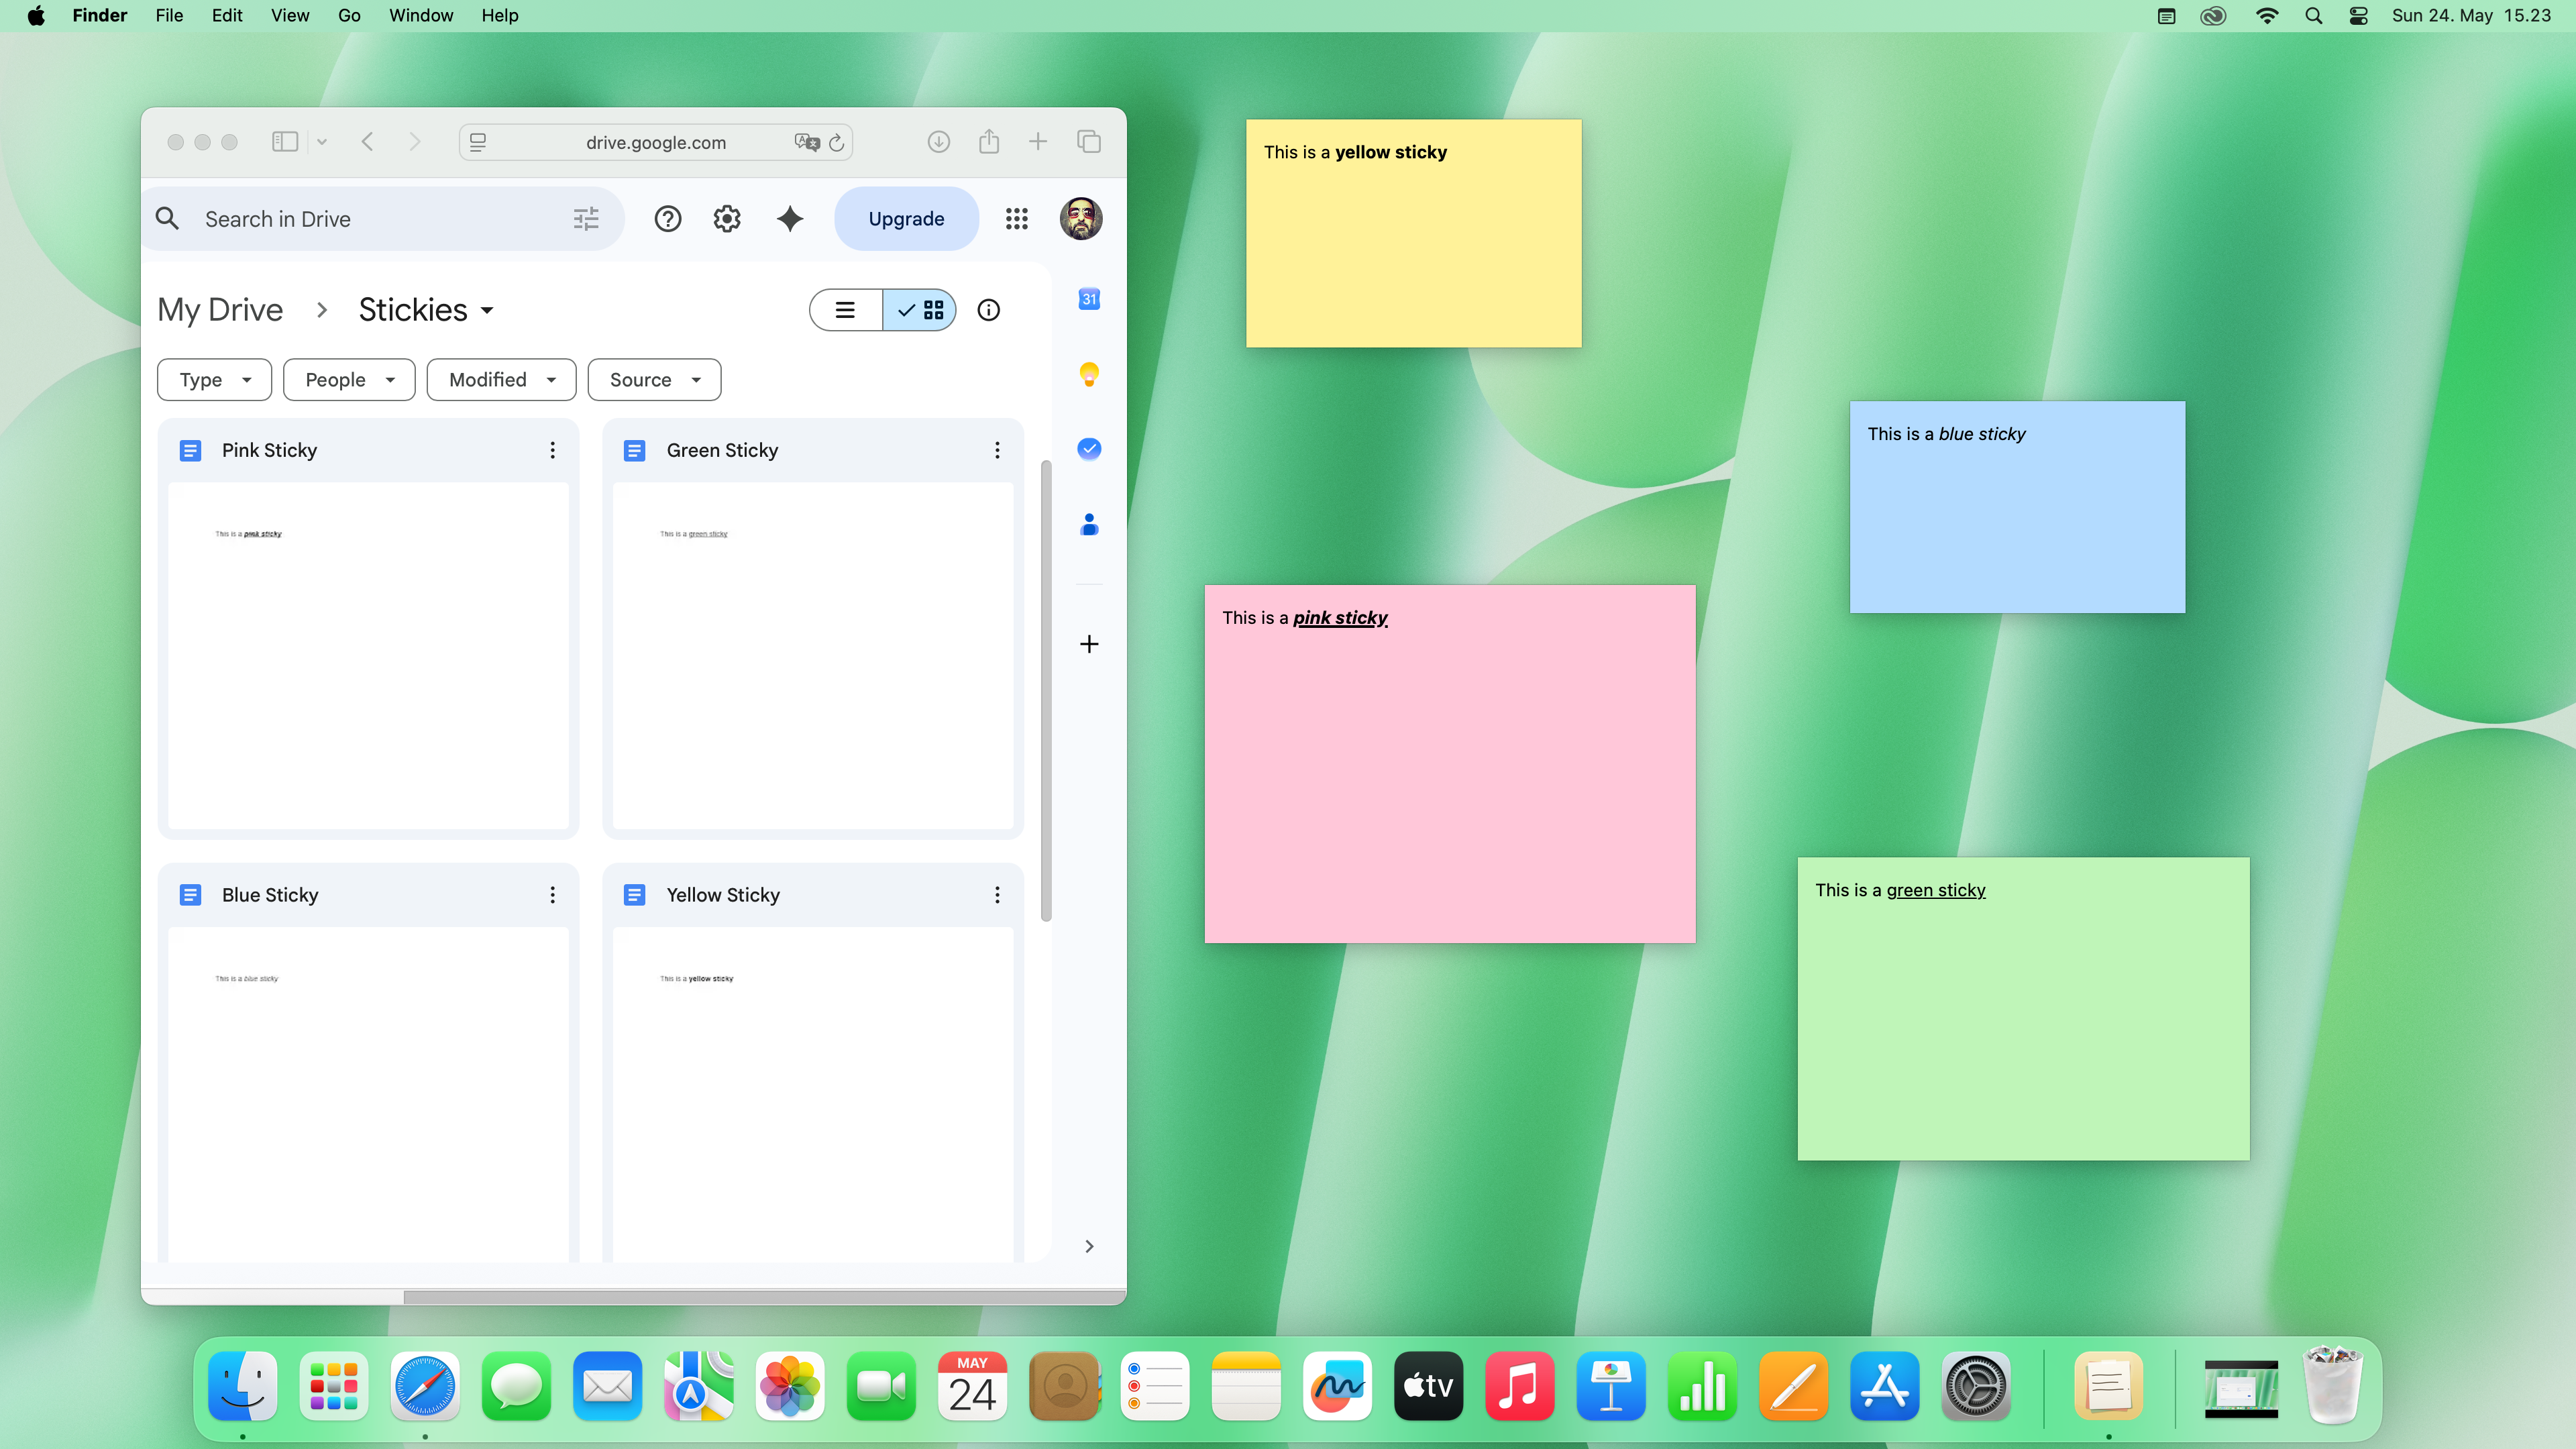Open Google Tasks side panel icon
This screenshot has height=1449, width=2576.
[x=1089, y=449]
